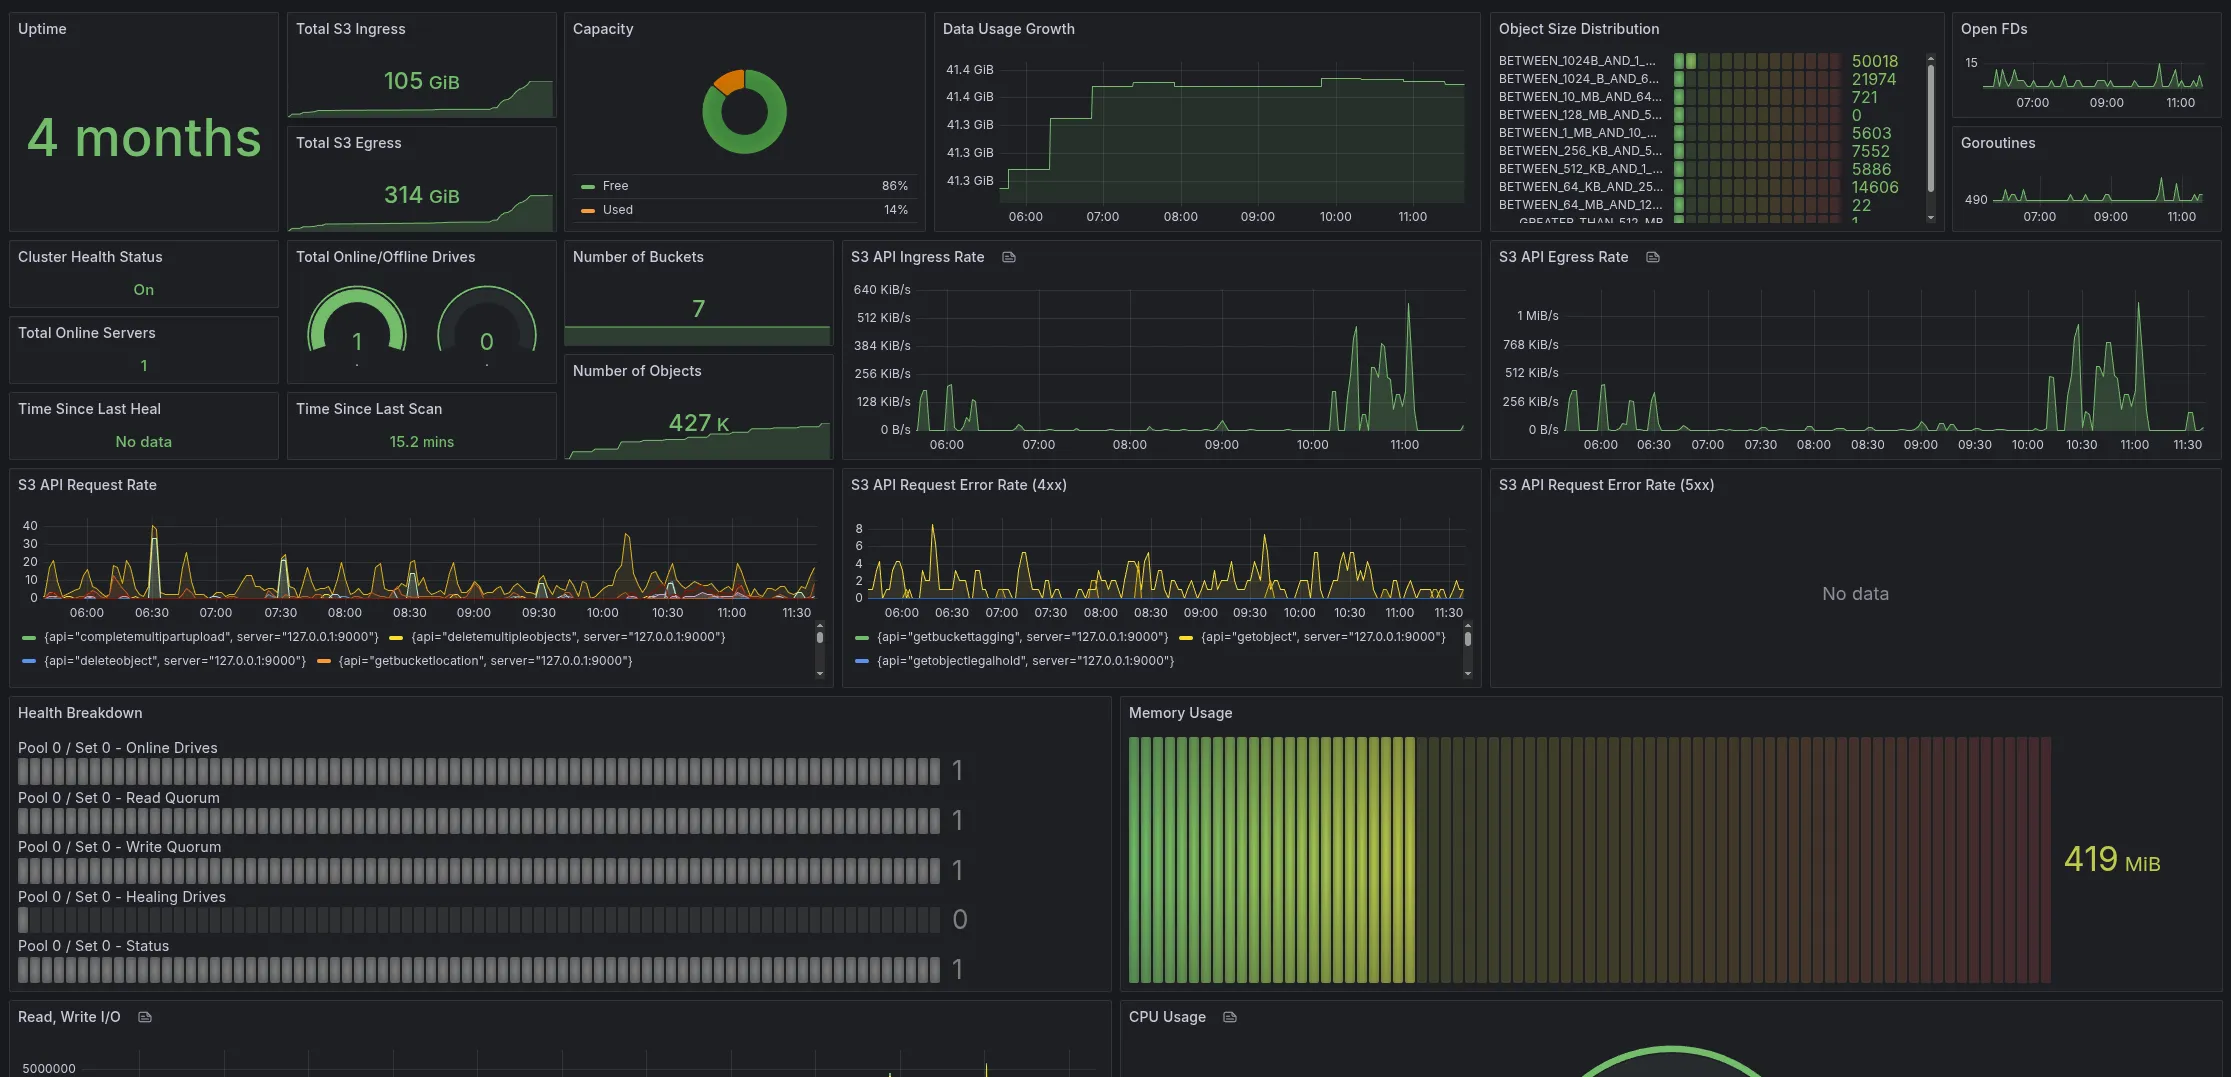
Task: Open the Goroutines panel menu
Action: (x=1997, y=142)
